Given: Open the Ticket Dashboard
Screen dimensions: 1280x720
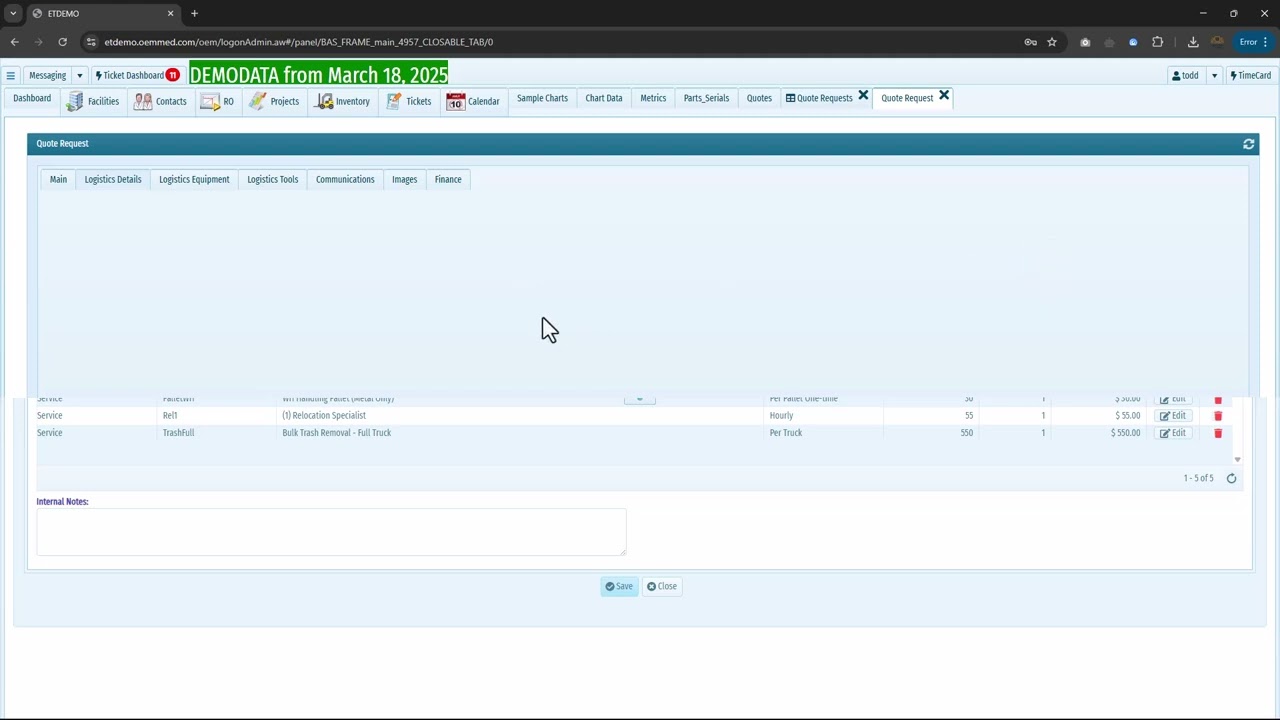Looking at the screenshot, I should tap(130, 76).
